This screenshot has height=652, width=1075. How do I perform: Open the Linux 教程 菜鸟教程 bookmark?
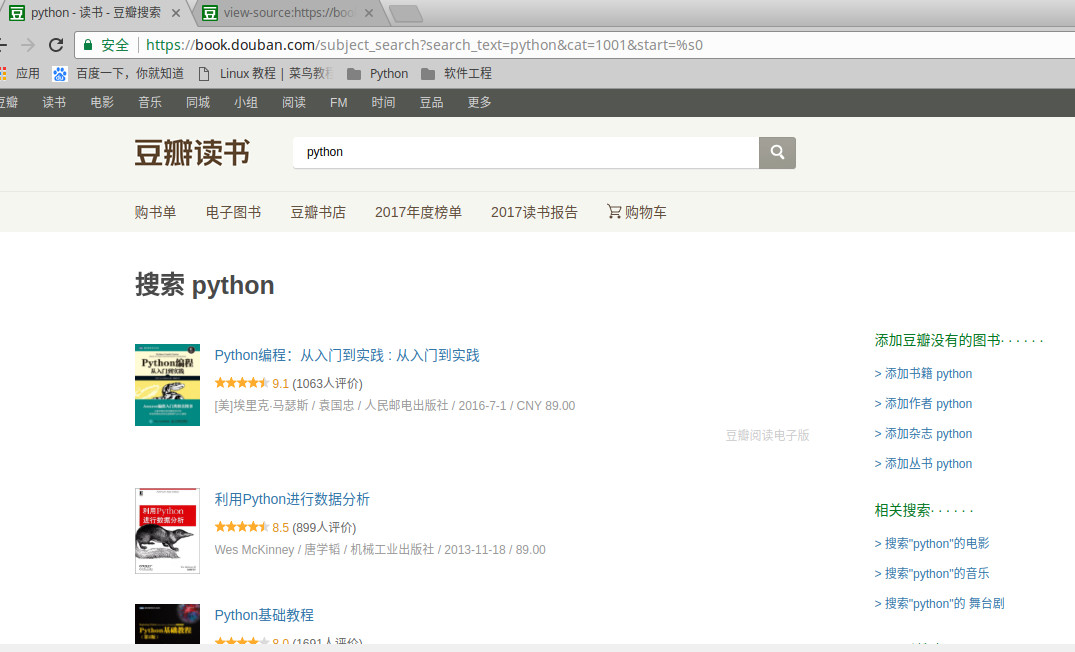pos(265,73)
